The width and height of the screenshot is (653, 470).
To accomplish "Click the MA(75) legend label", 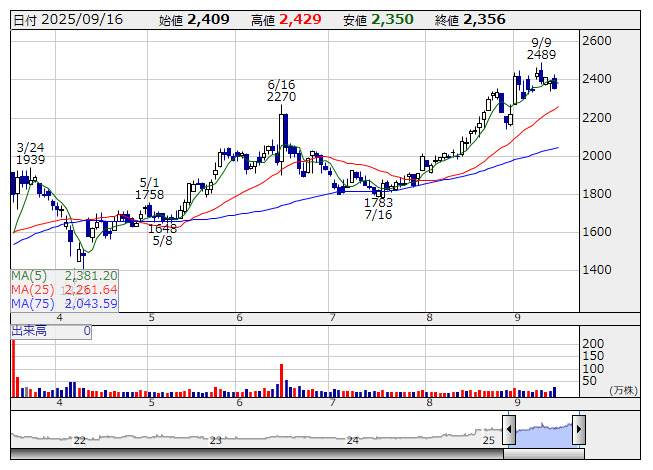I will tap(30, 303).
